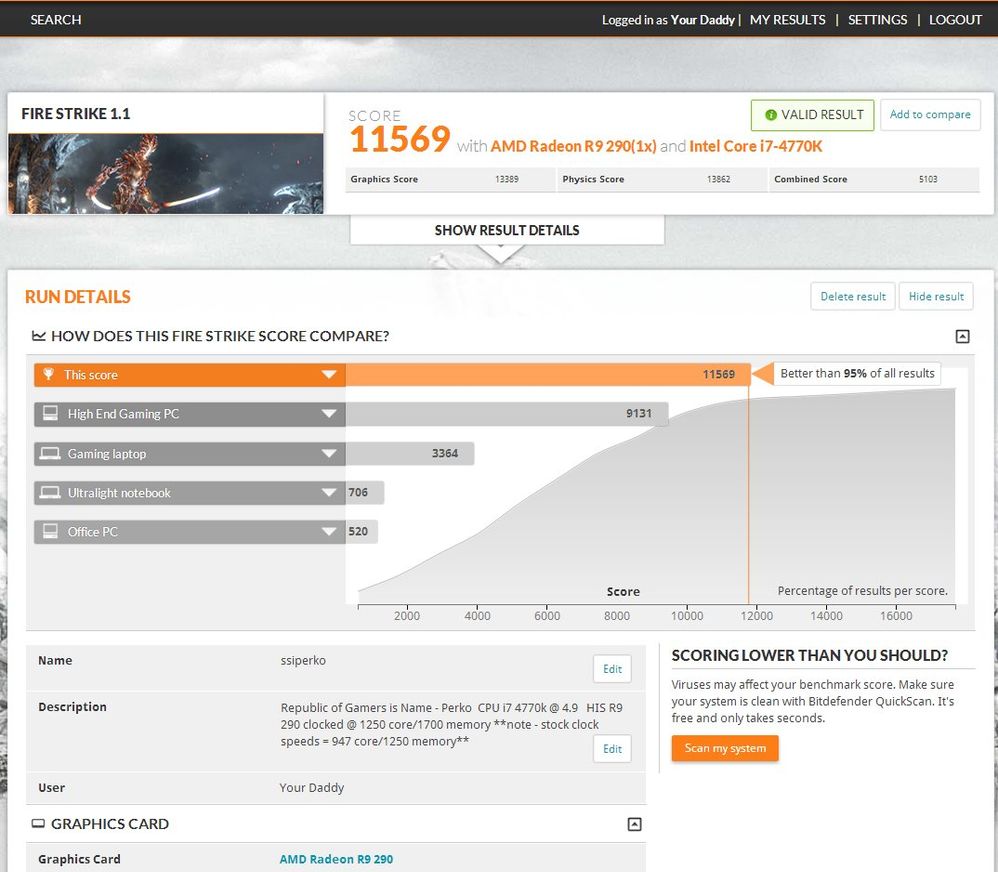Click the Graphics Score value 13389
The image size is (998, 872).
(507, 179)
